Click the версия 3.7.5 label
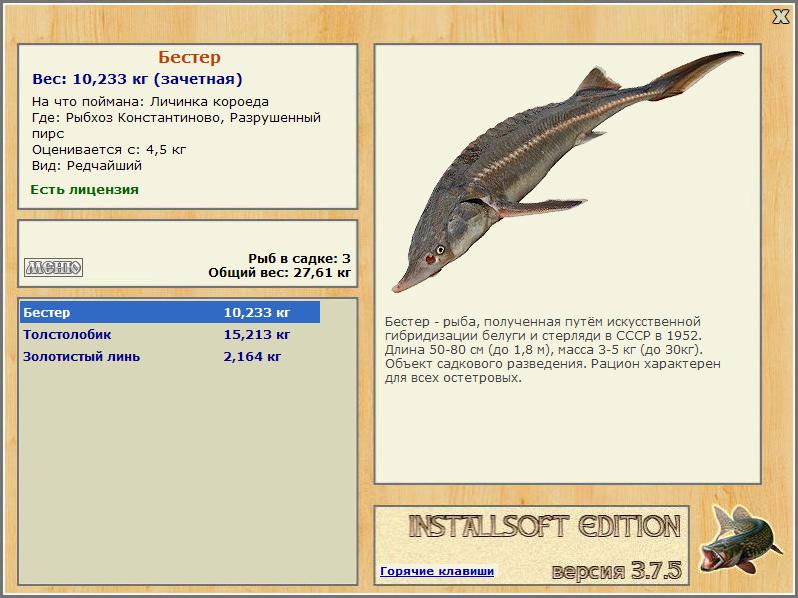 point(616,571)
